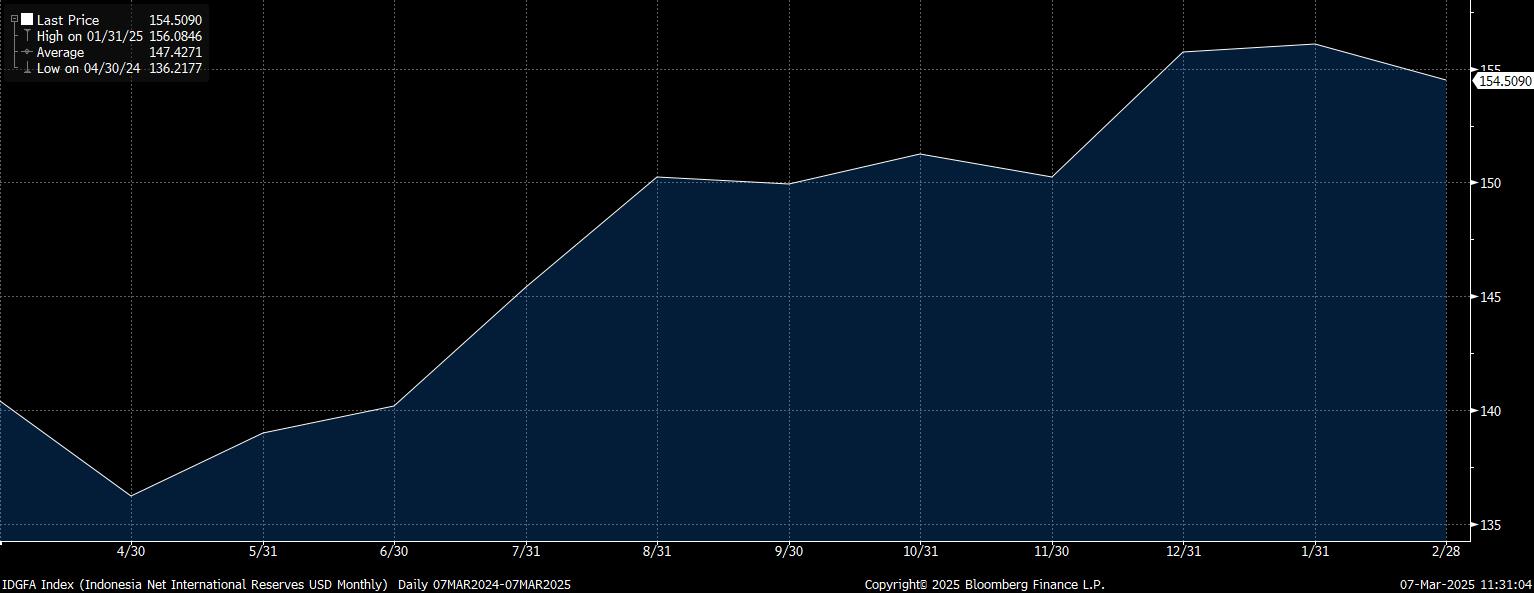Viewport: 1534px width, 593px height.
Task: Click the High marker icon in legend
Action: click(x=27, y=36)
